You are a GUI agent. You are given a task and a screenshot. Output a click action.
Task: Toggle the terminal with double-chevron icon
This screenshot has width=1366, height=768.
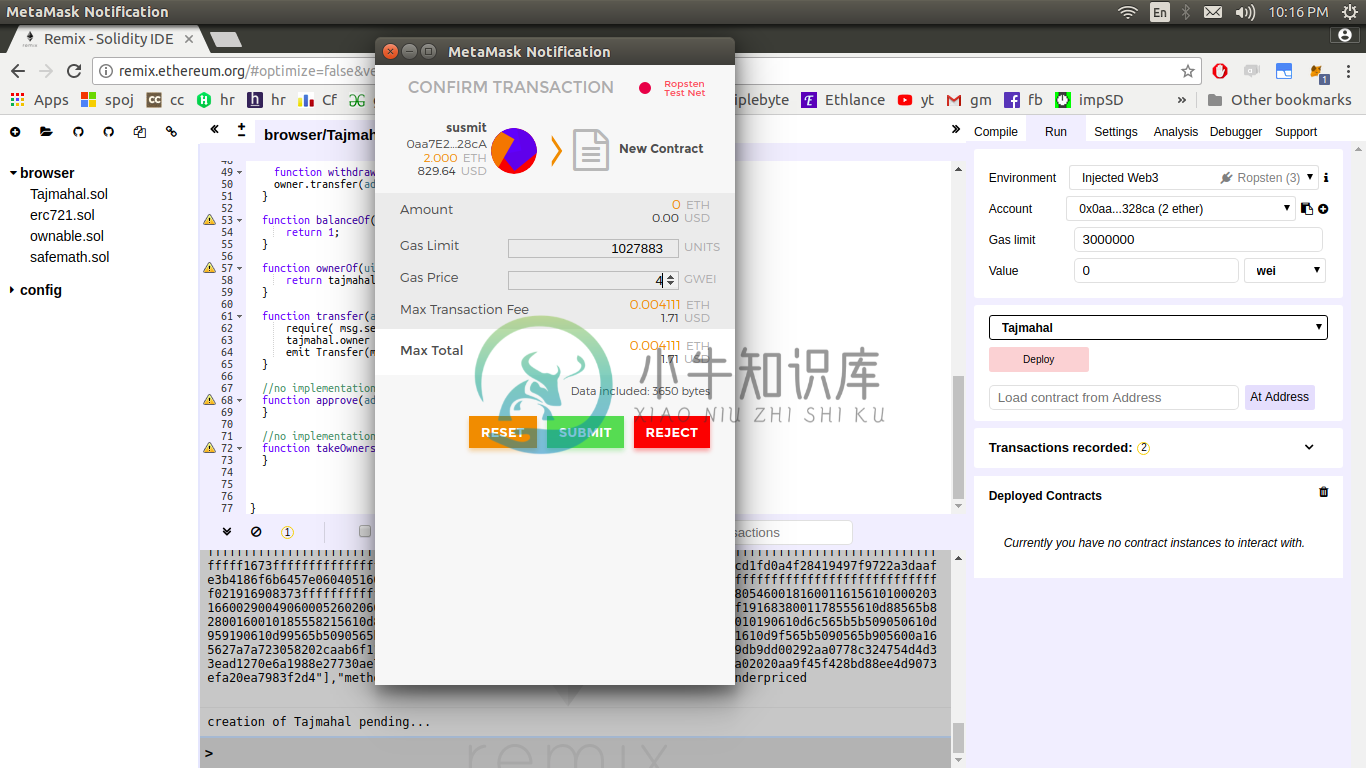click(227, 532)
